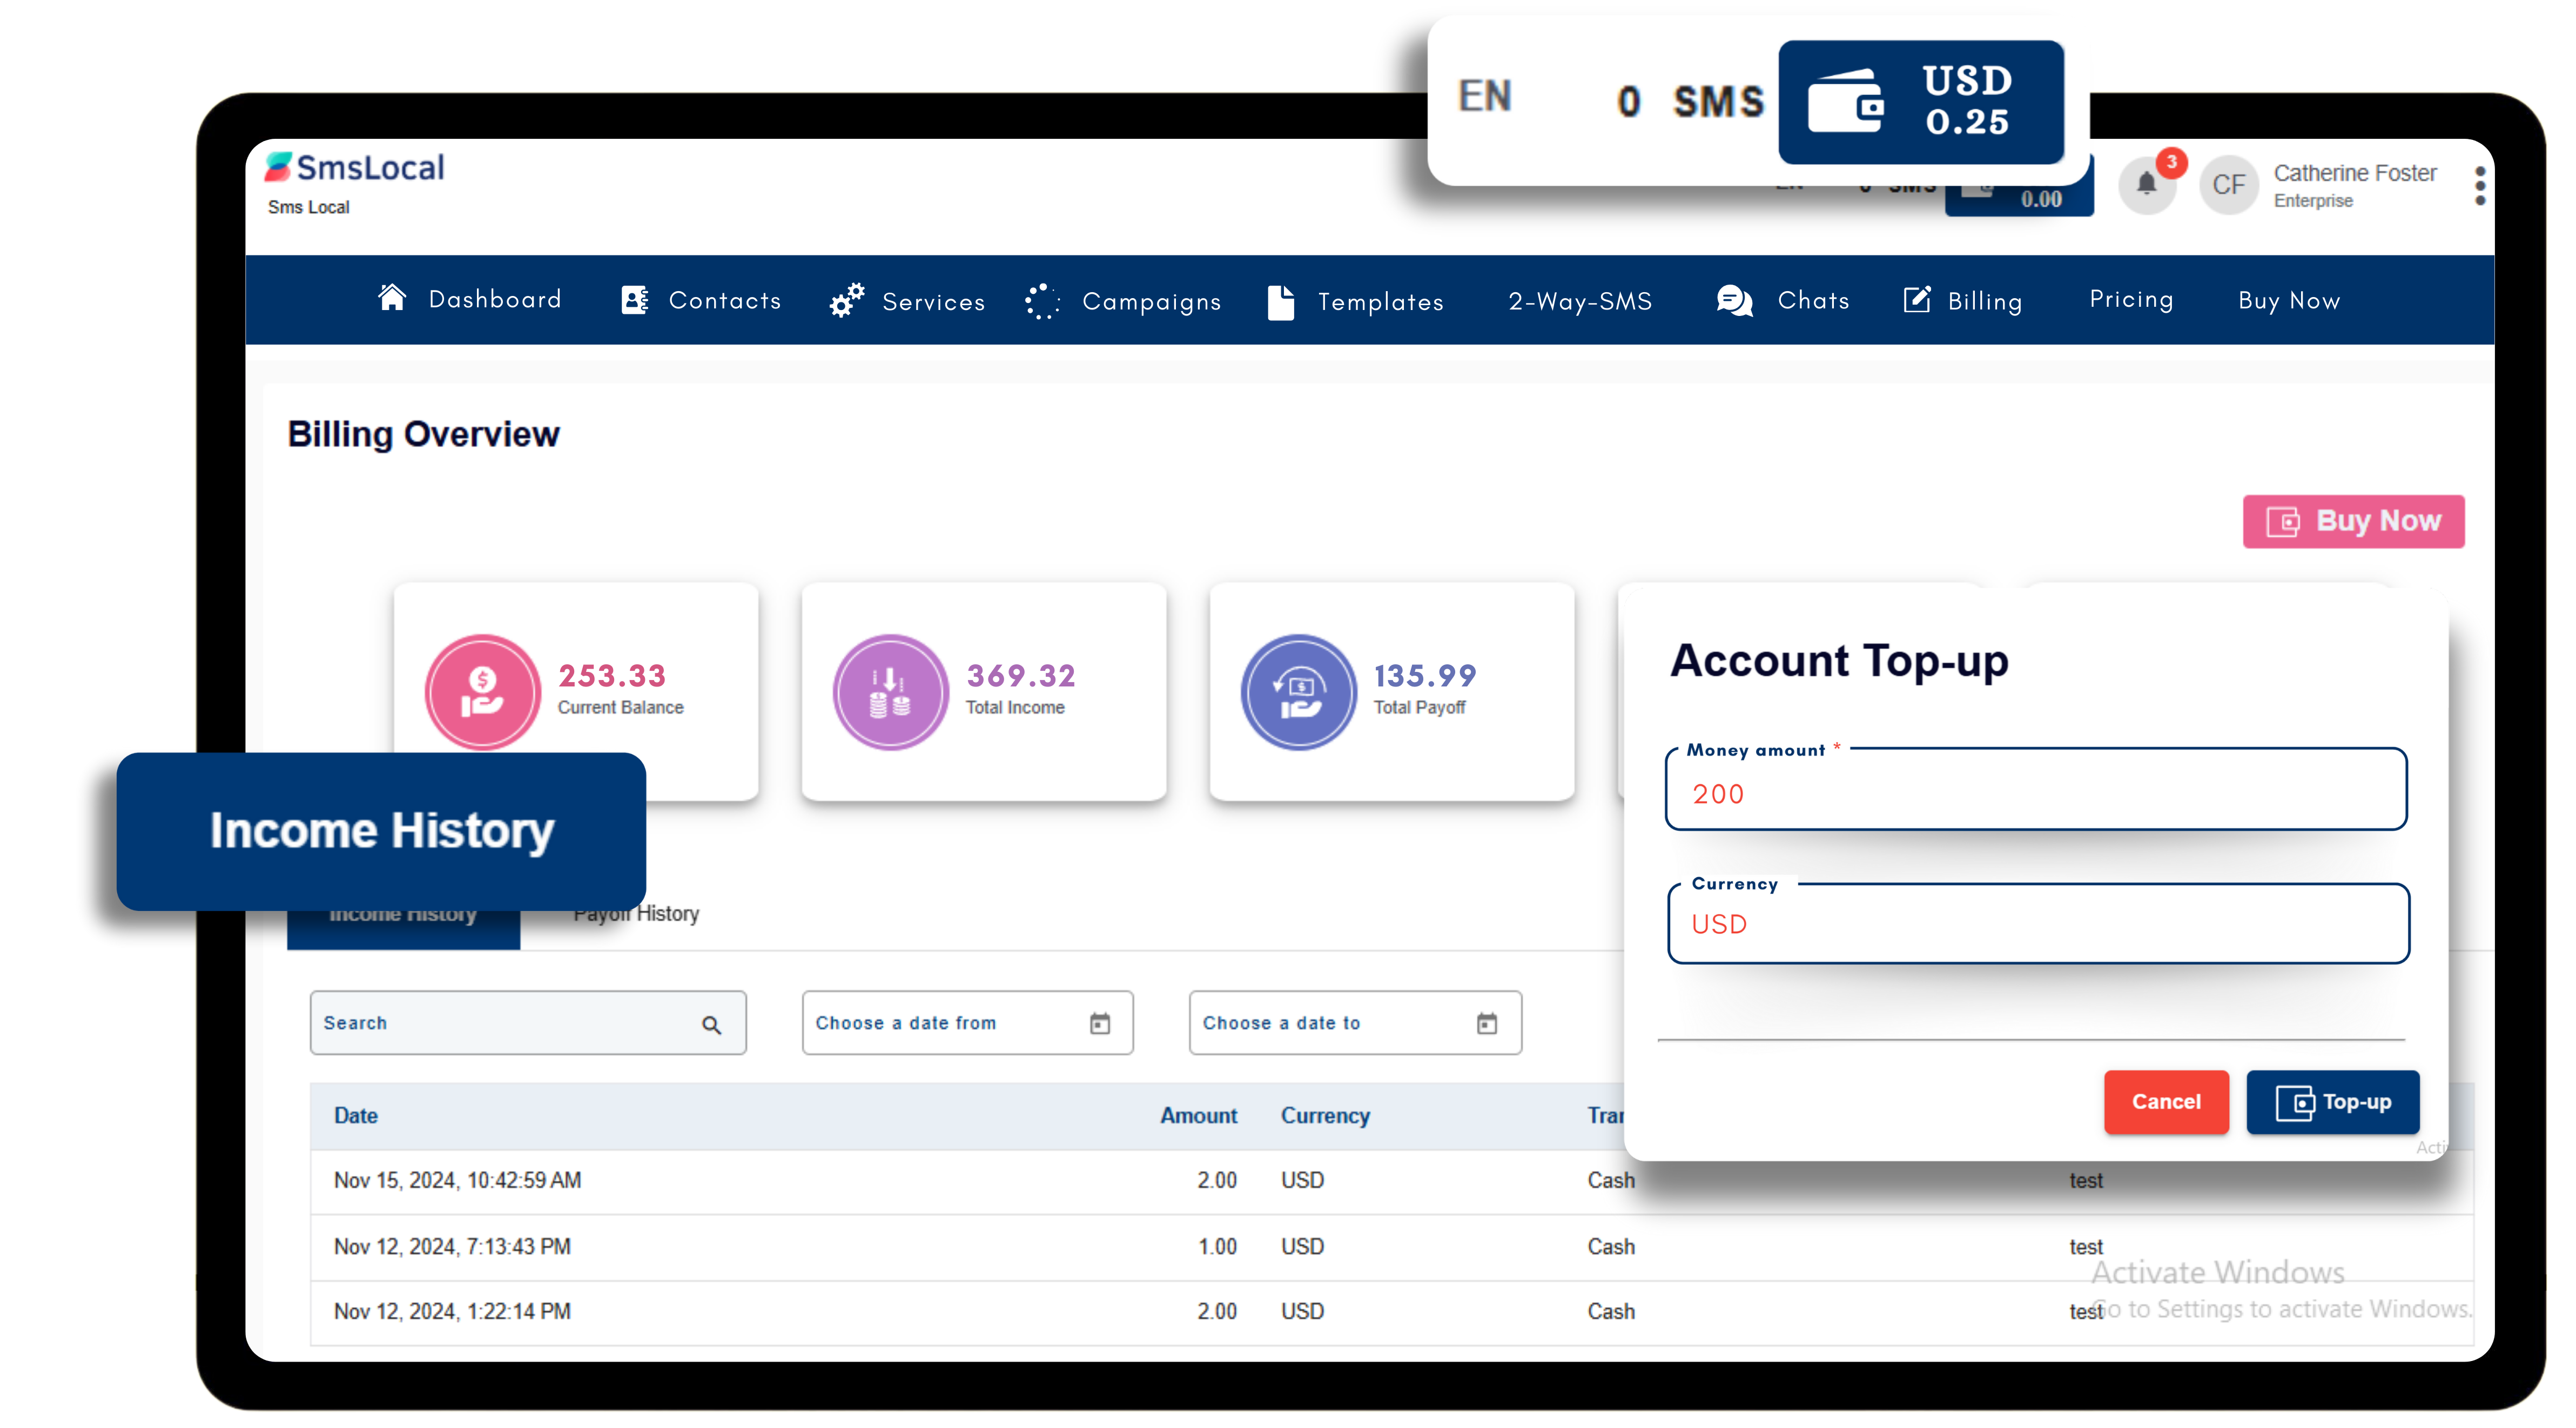Click the Chats speech bubble icon

point(1733,300)
